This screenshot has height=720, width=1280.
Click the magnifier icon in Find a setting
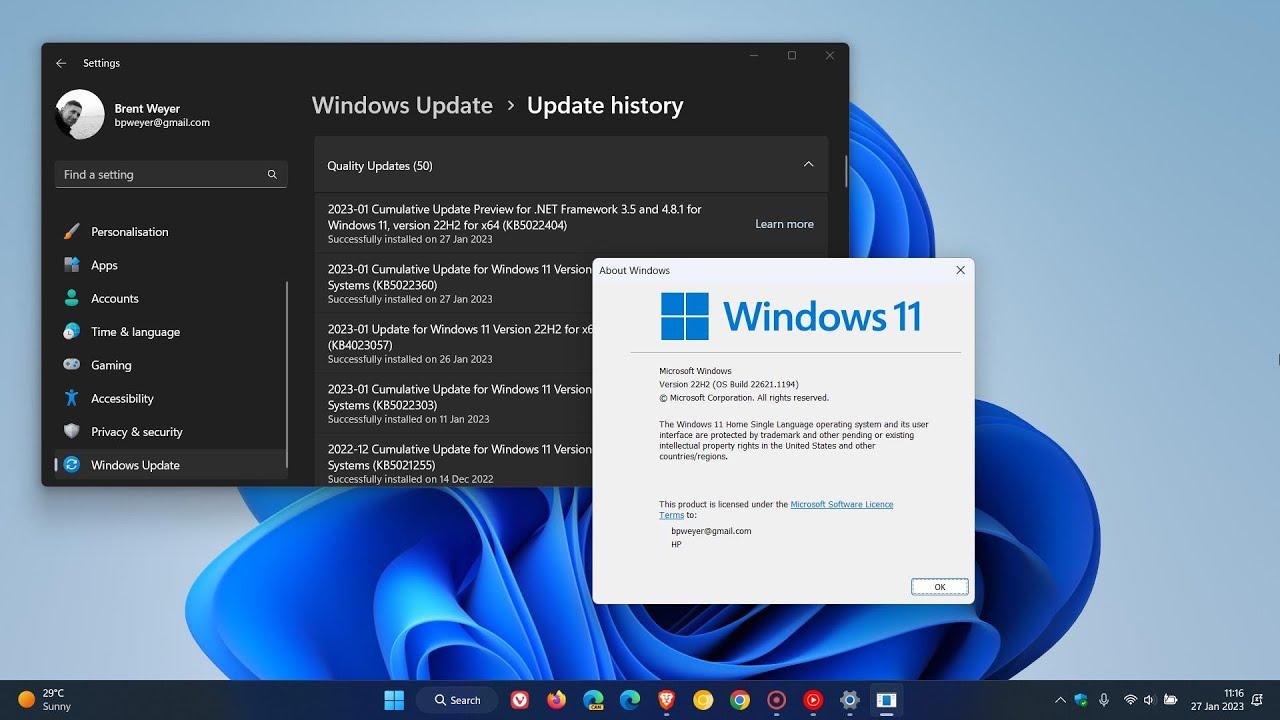click(272, 174)
